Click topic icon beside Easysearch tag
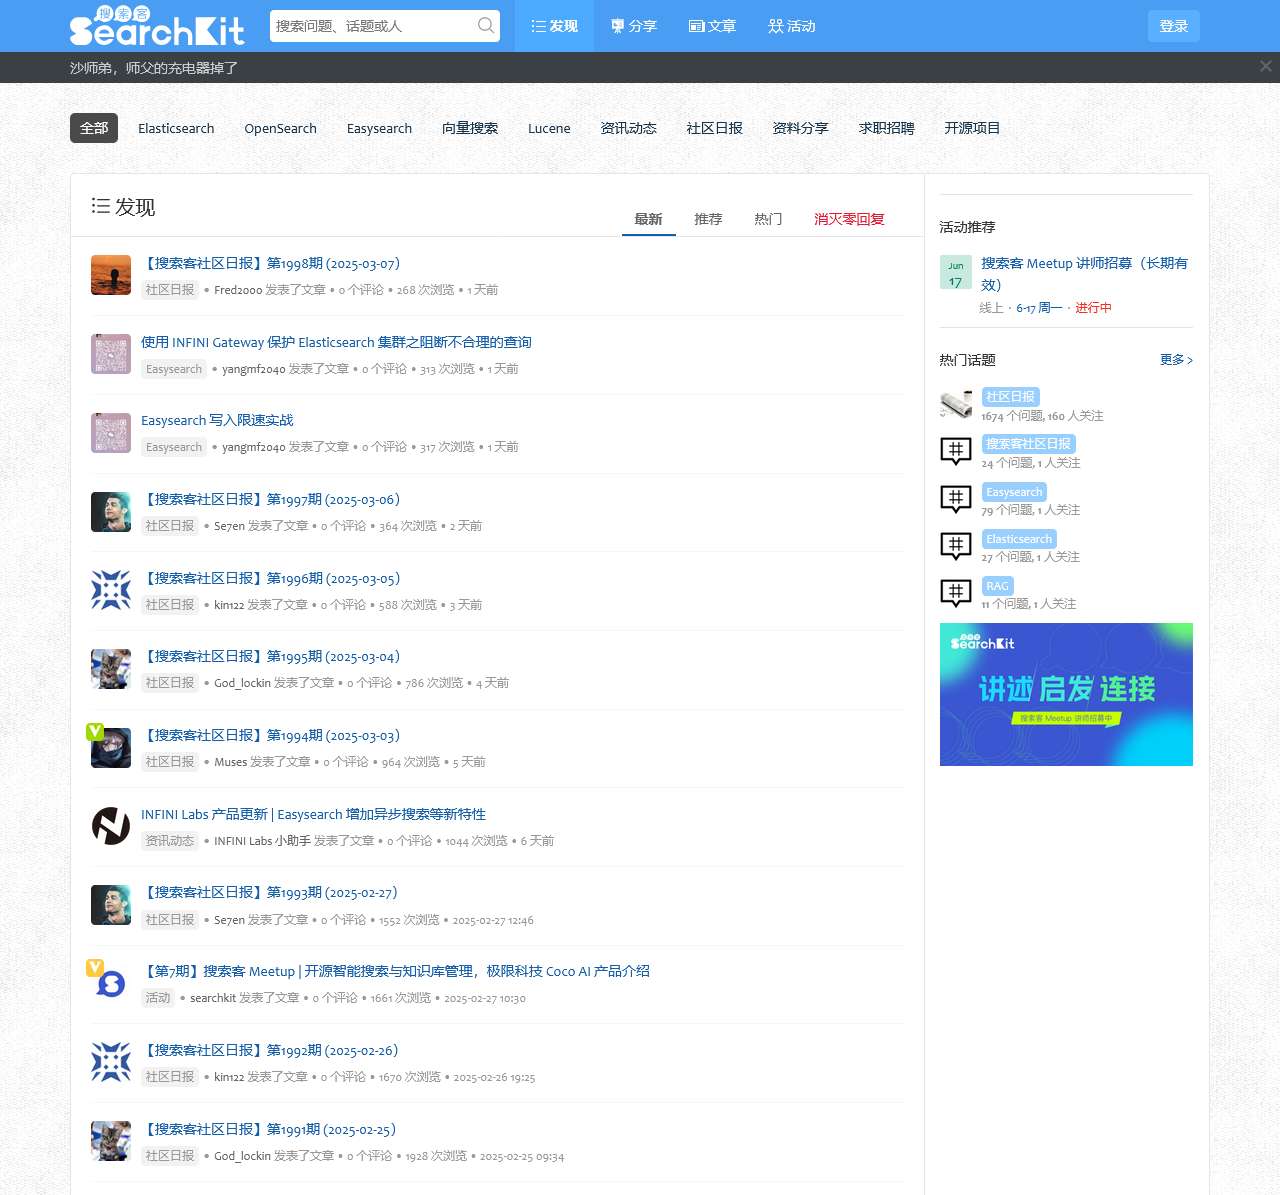The height and width of the screenshot is (1195, 1280). (956, 498)
